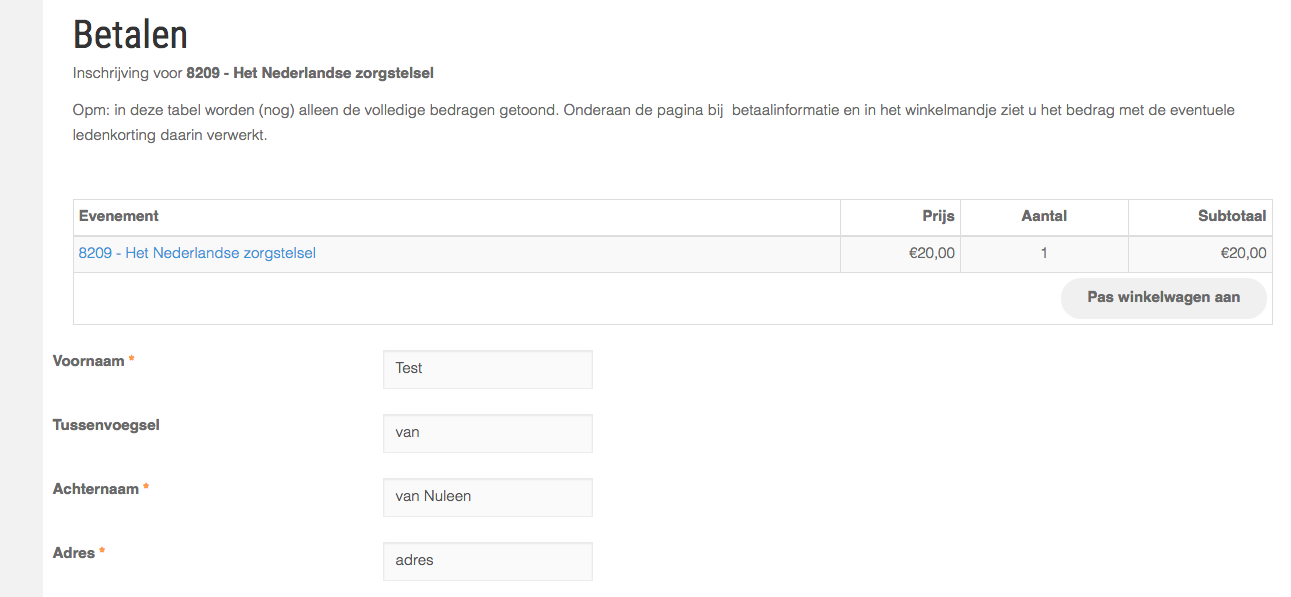Open the 8209 - Het Nederlandse zorgstelsel event link
Screen dimensions: 1291x597
point(197,254)
